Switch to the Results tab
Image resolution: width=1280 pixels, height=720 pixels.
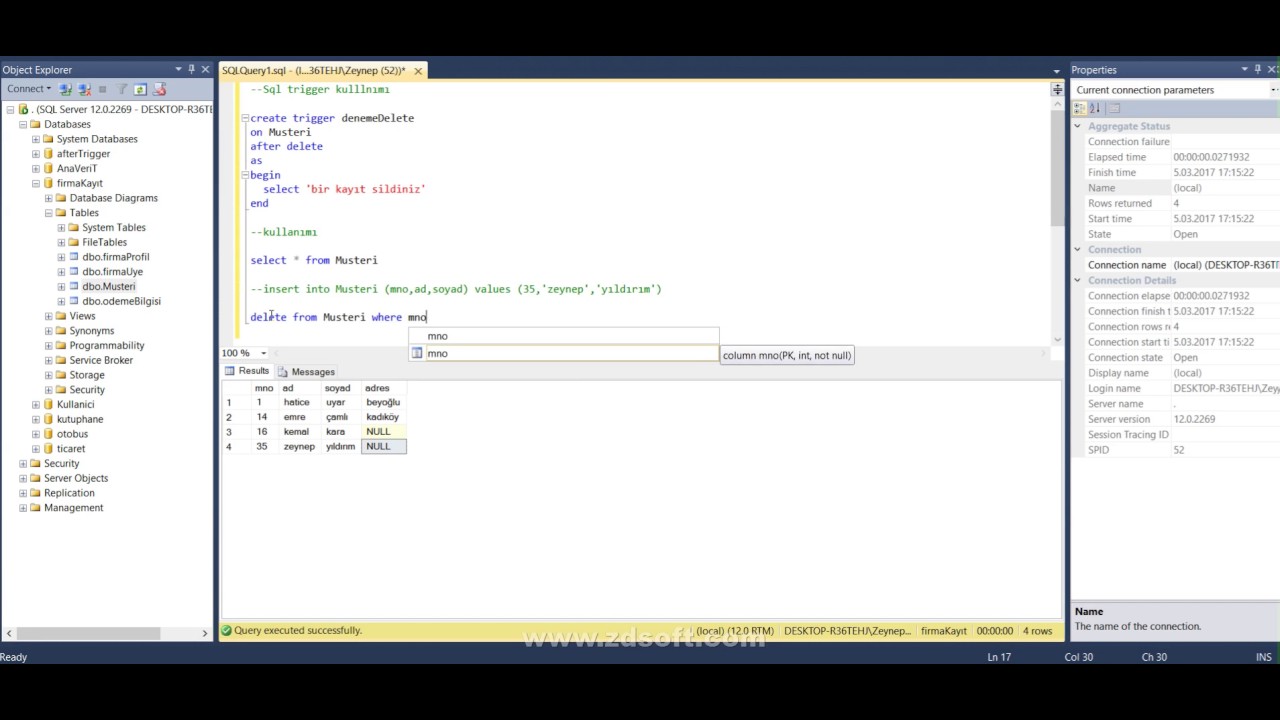[x=247, y=371]
